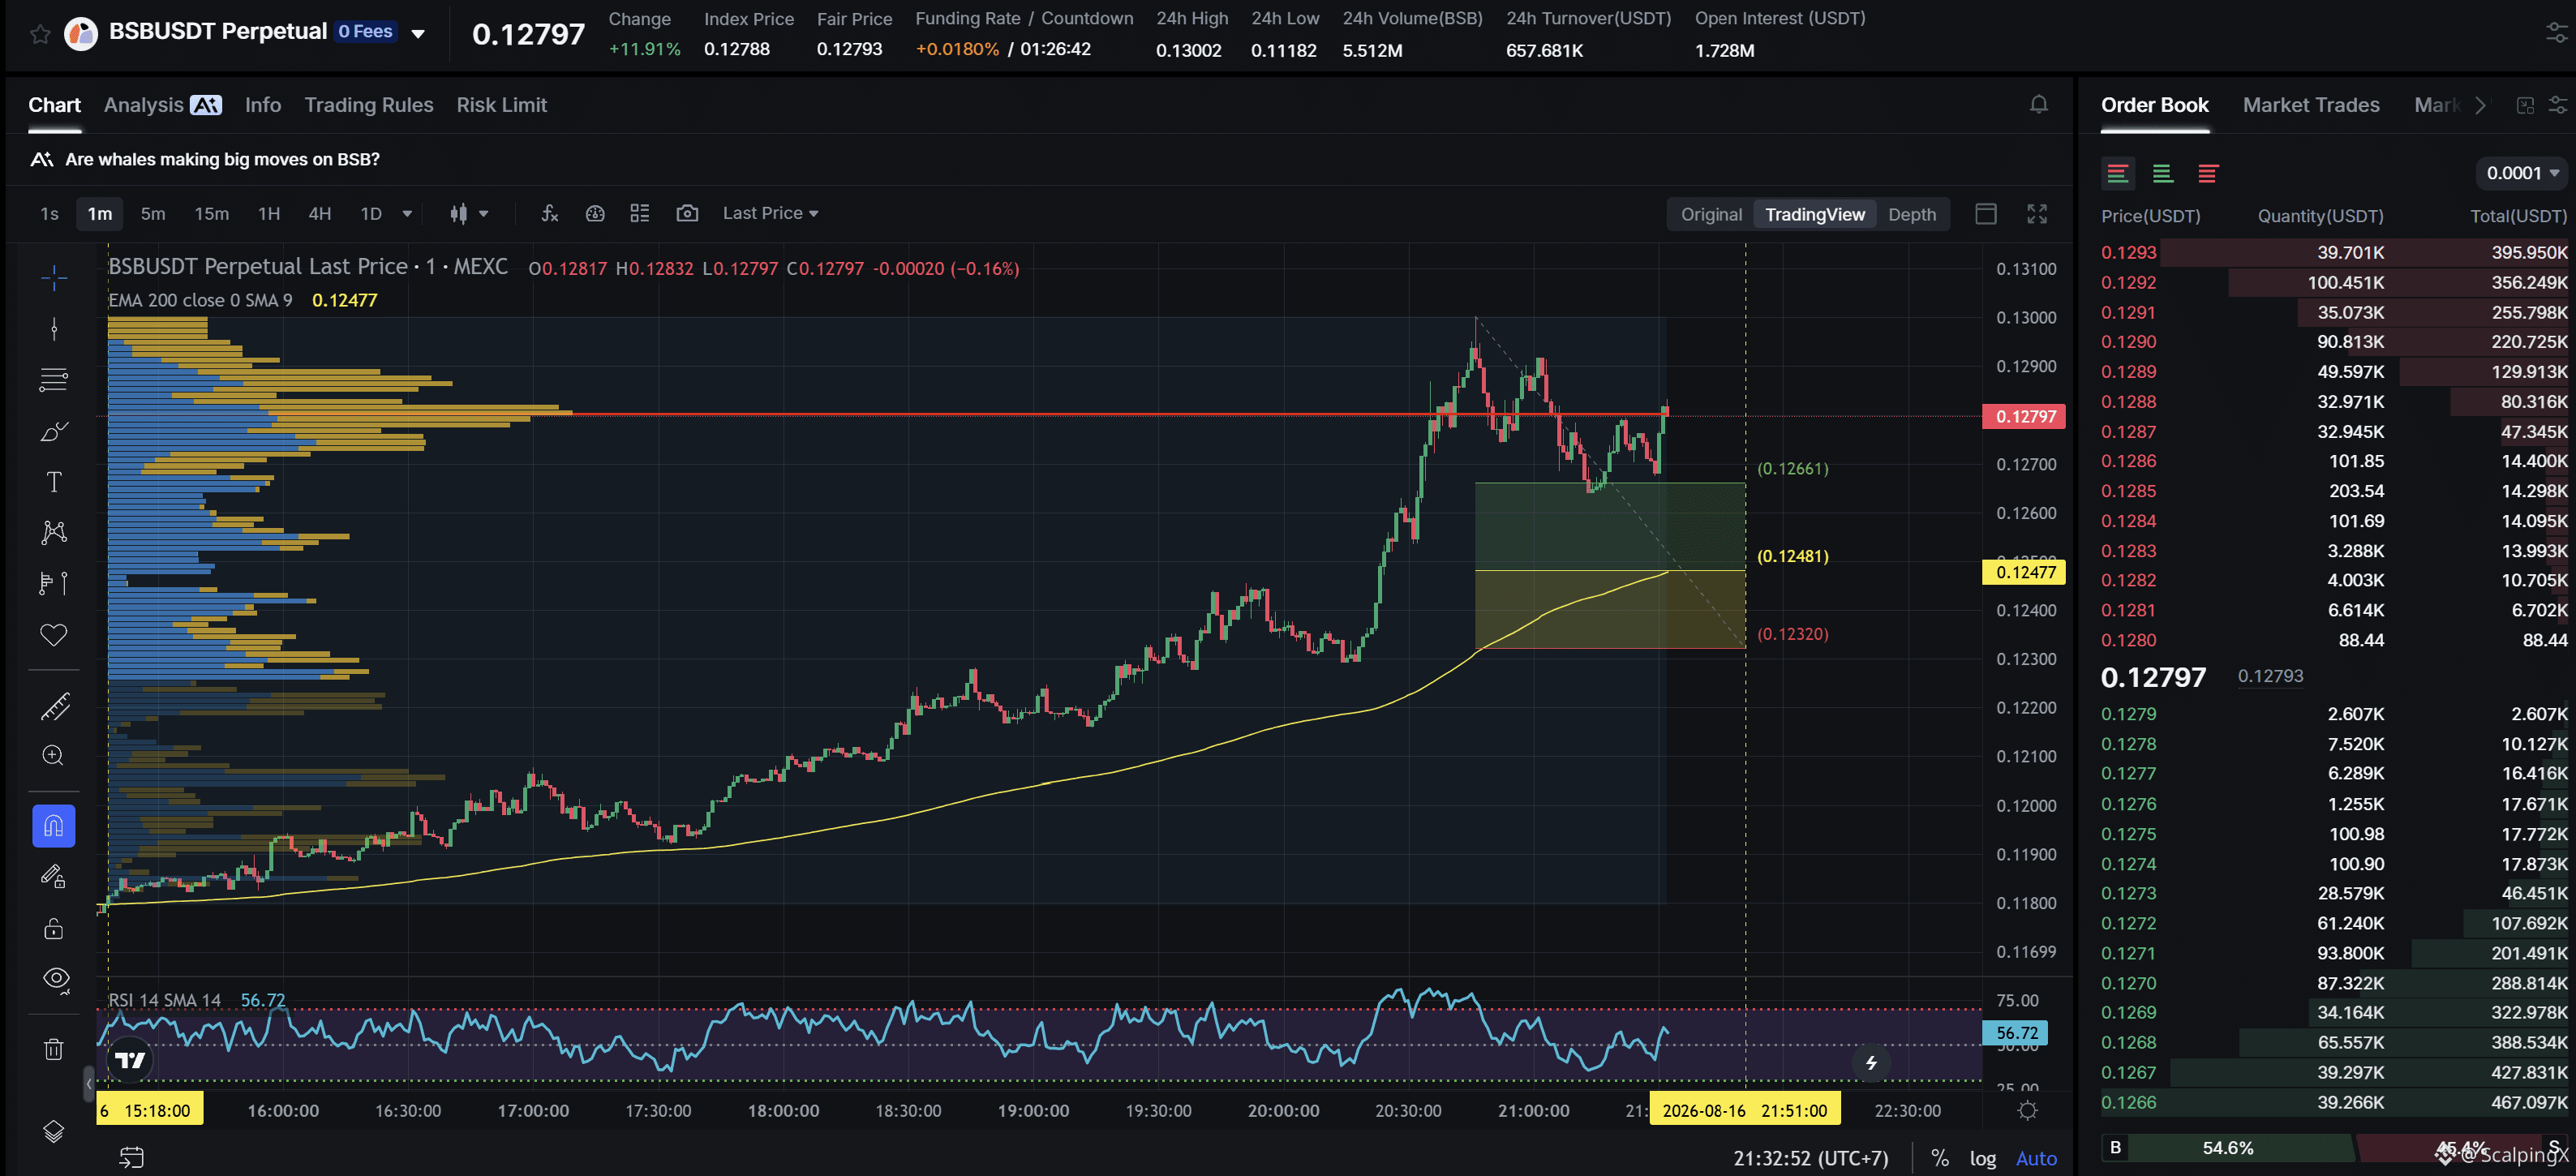Select the trend line drawing tool
Screen dimensions: 2576x1176
point(54,329)
